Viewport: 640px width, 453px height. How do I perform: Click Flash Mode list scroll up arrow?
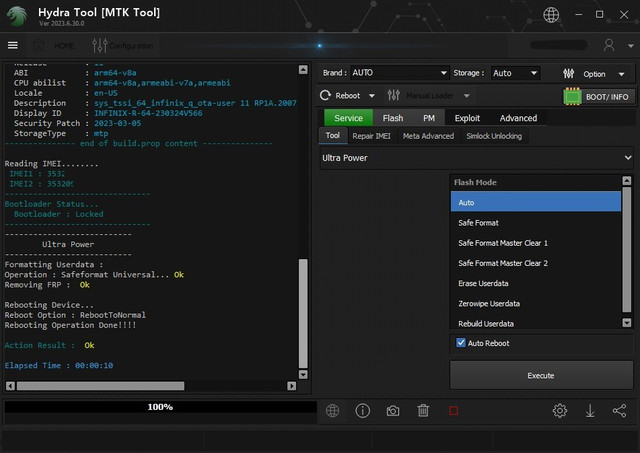627,180
